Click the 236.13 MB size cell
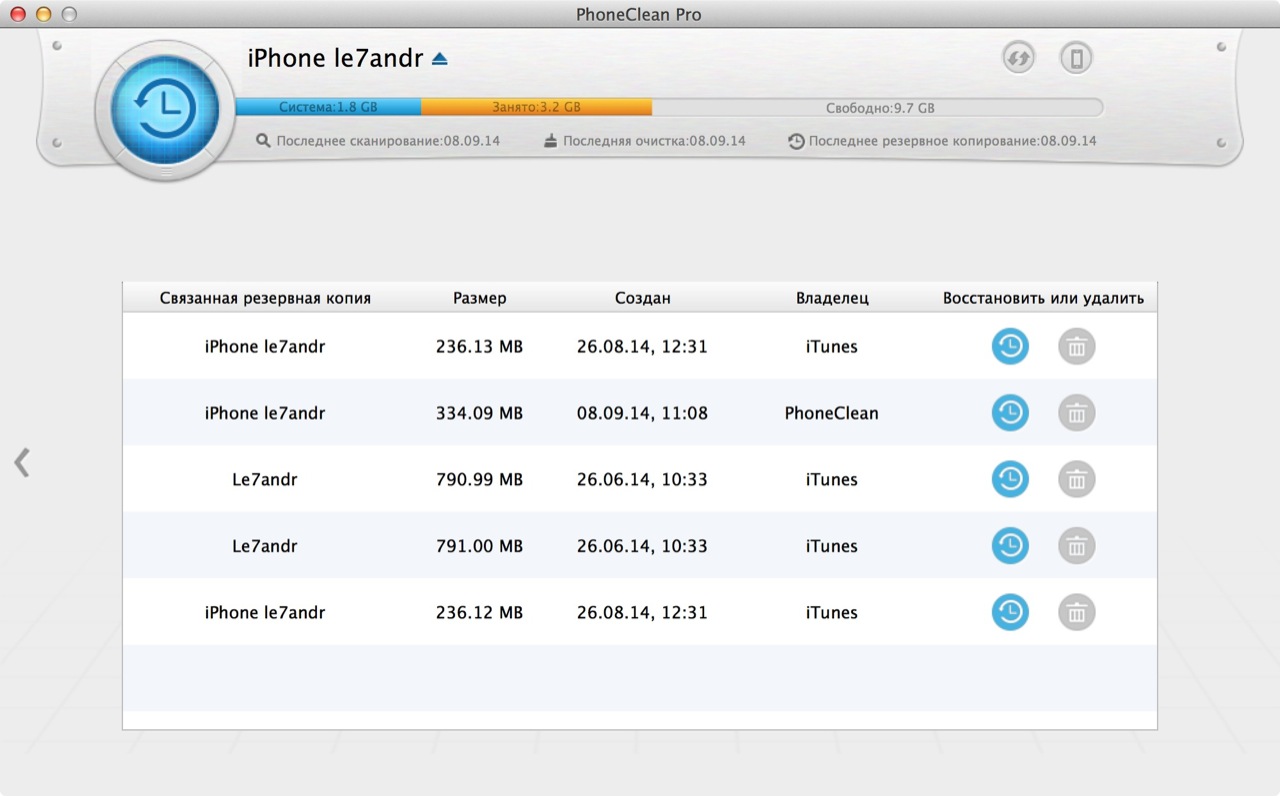This screenshot has width=1280, height=796. tap(480, 347)
